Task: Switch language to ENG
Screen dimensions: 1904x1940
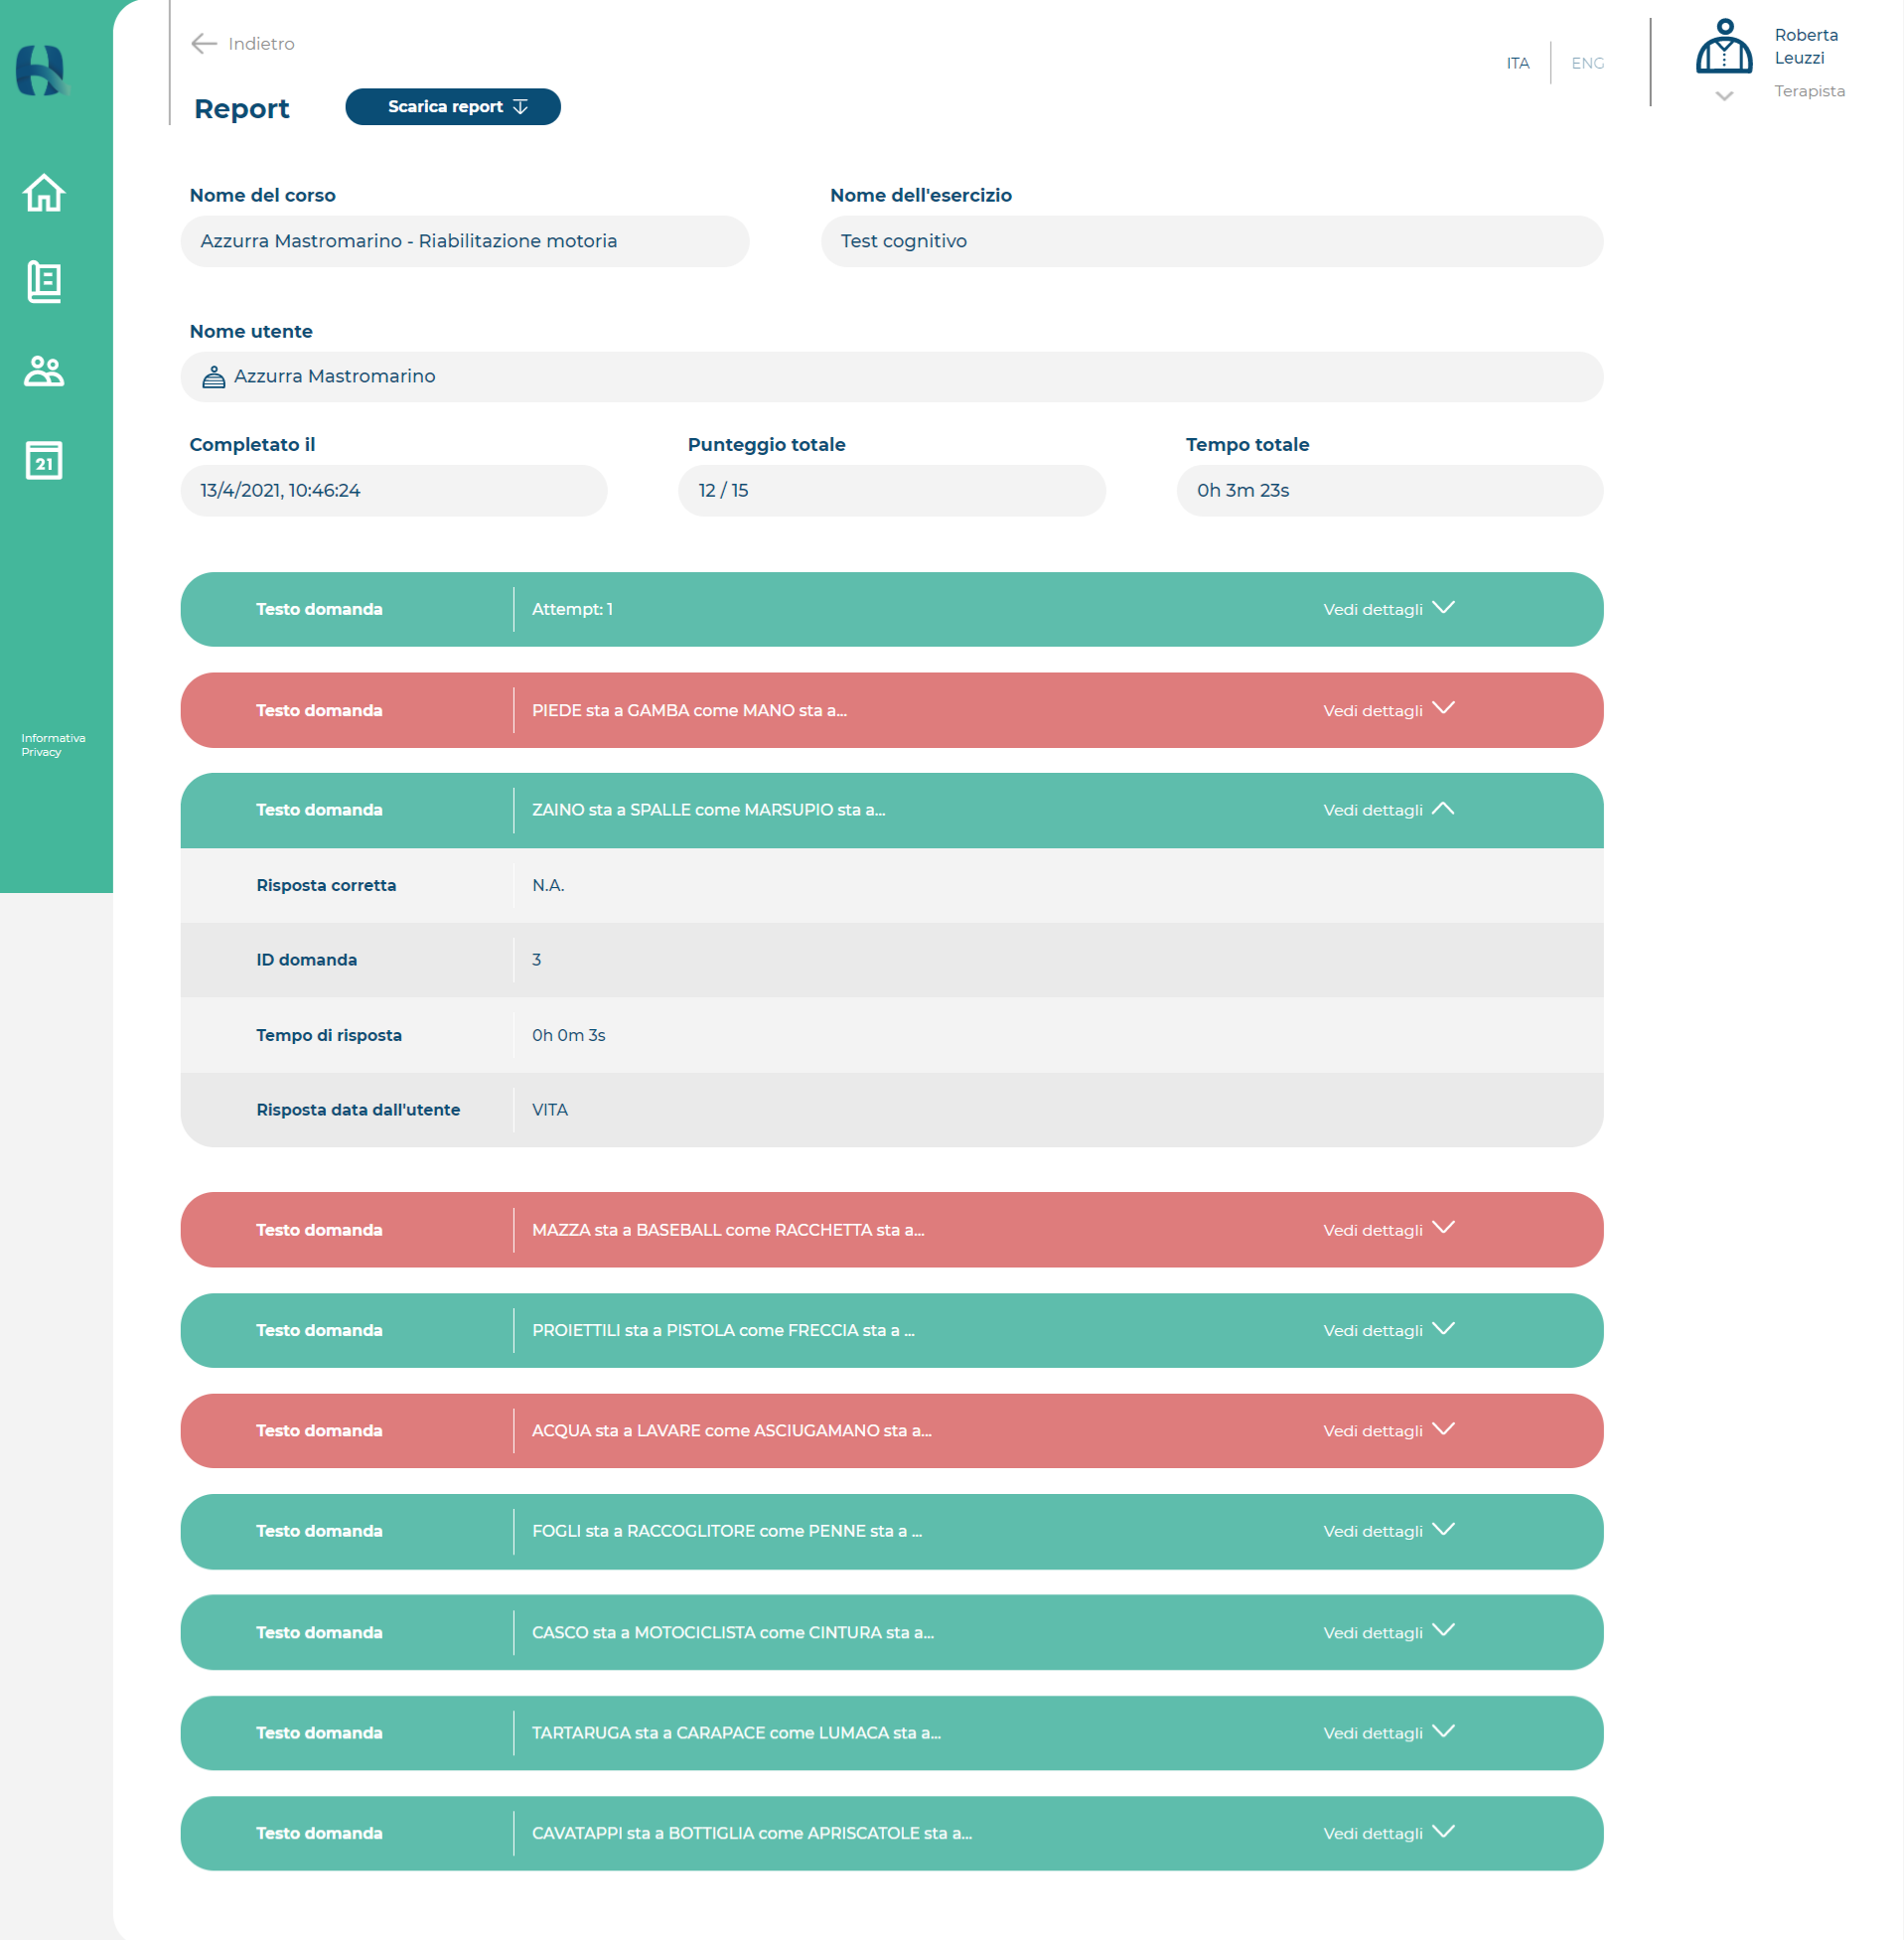Action: pyautogui.click(x=1588, y=63)
